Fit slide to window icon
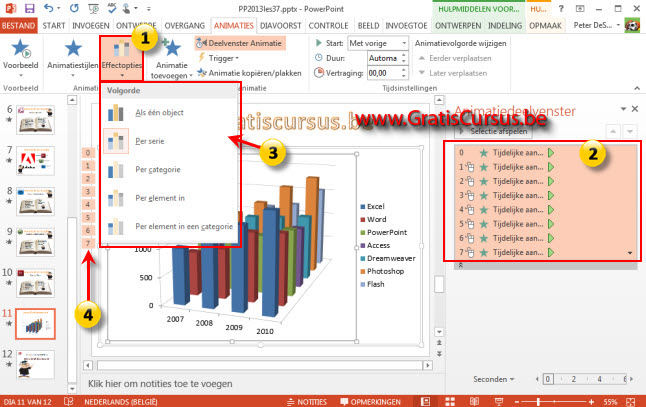This screenshot has height=407, width=646. 631,402
